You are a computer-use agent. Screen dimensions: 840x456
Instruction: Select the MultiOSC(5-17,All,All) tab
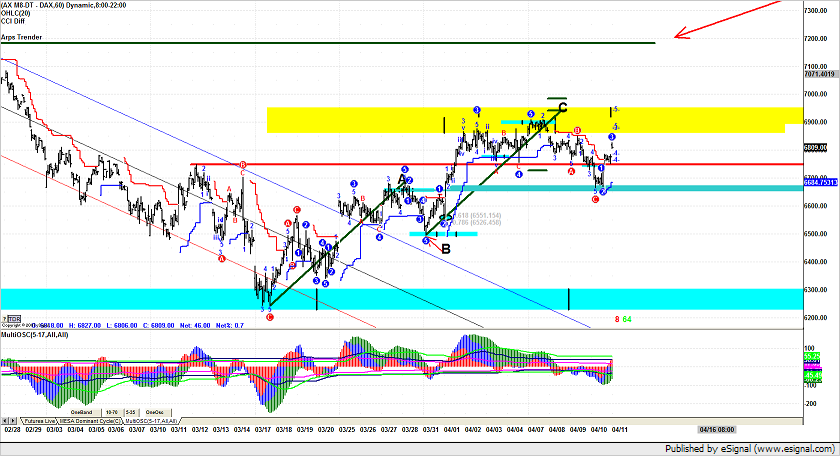[153, 421]
